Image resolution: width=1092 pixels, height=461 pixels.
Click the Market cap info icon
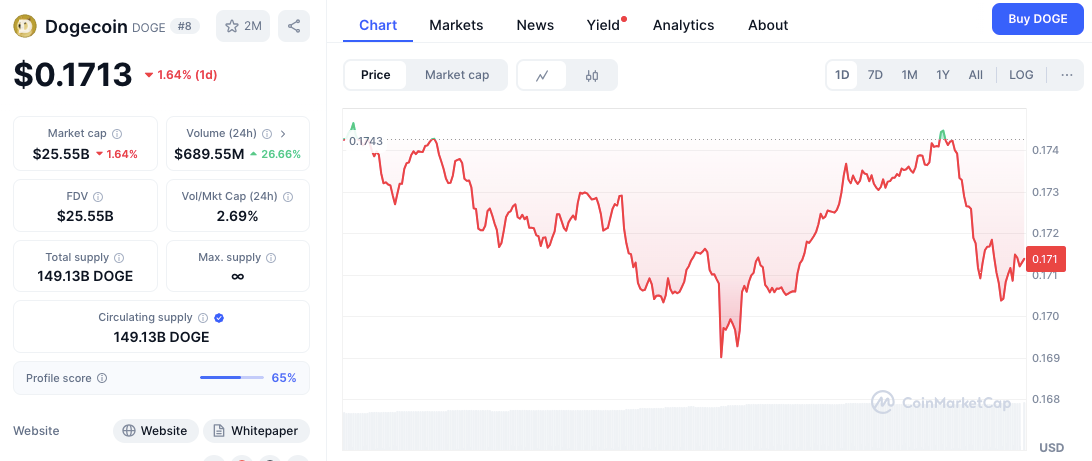(117, 133)
